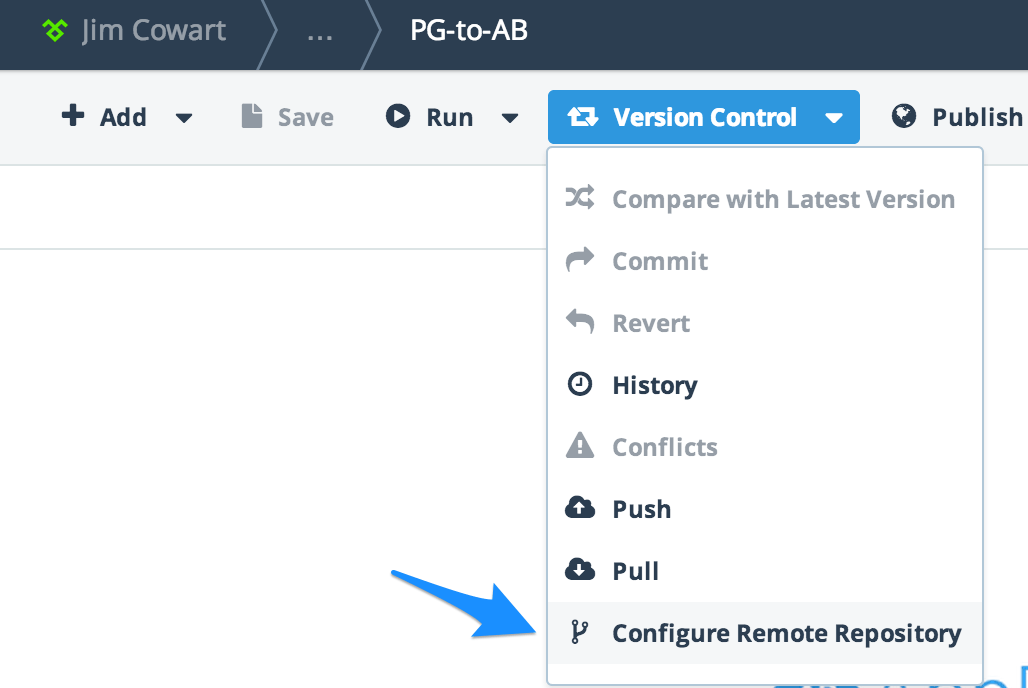Screen dimensions: 1028x688
Task: Click the Talend logo icon beside Jim Cowart
Action: [55, 31]
